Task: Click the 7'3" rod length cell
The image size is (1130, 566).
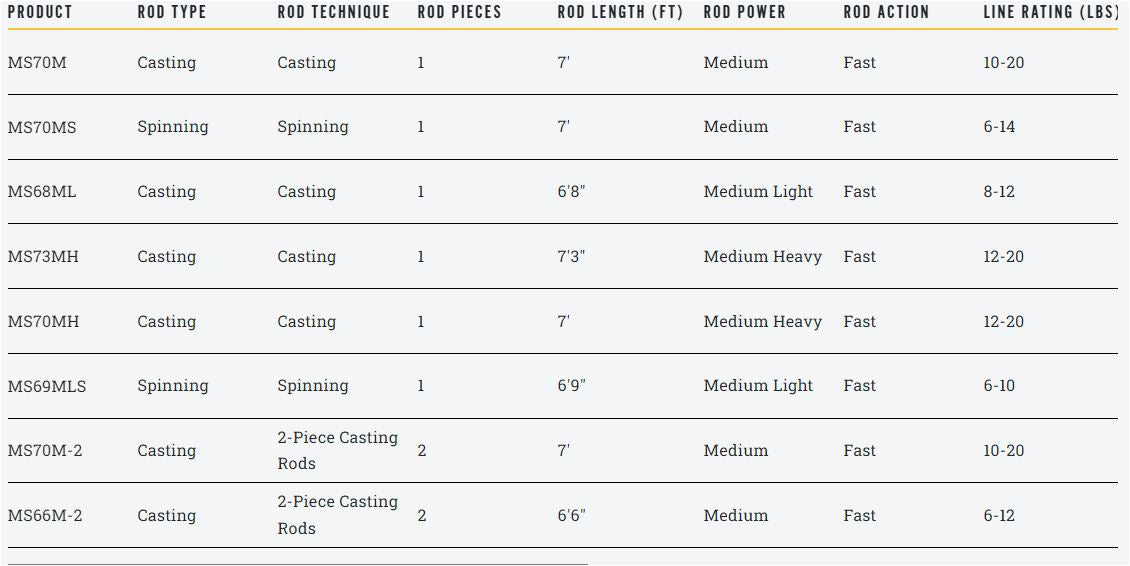Action: point(571,257)
